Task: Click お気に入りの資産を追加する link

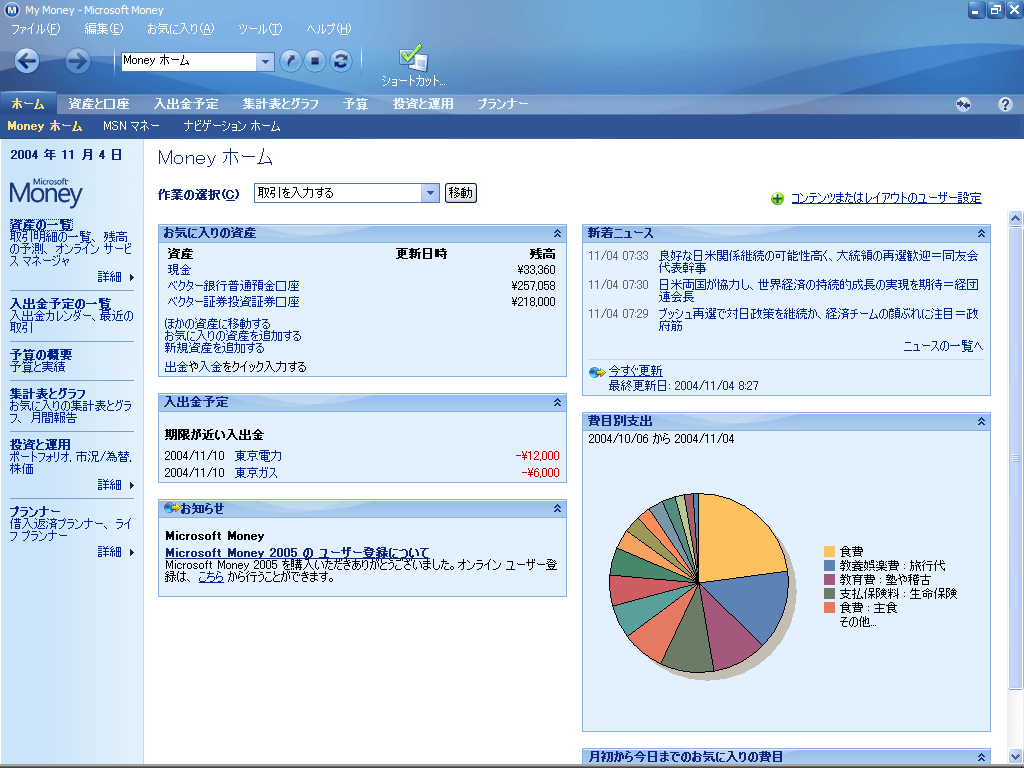Action: click(233, 336)
